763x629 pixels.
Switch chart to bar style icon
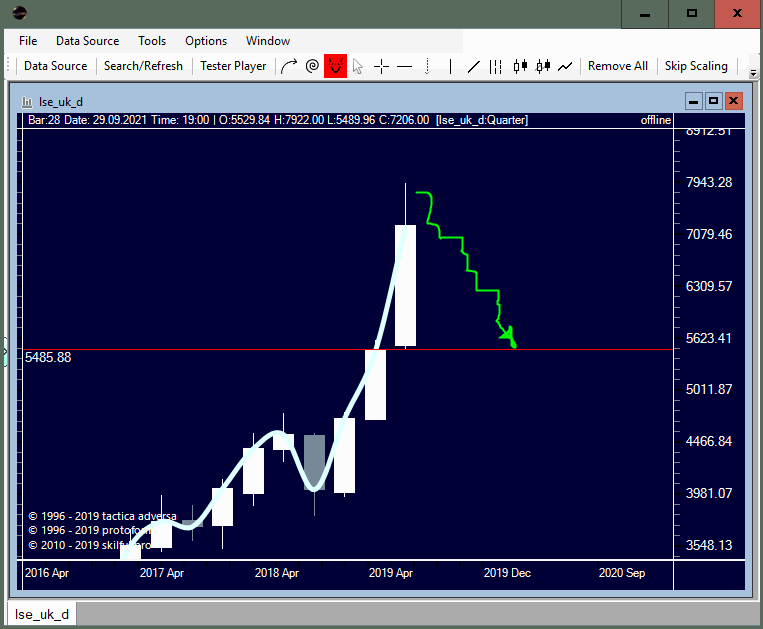tap(496, 66)
